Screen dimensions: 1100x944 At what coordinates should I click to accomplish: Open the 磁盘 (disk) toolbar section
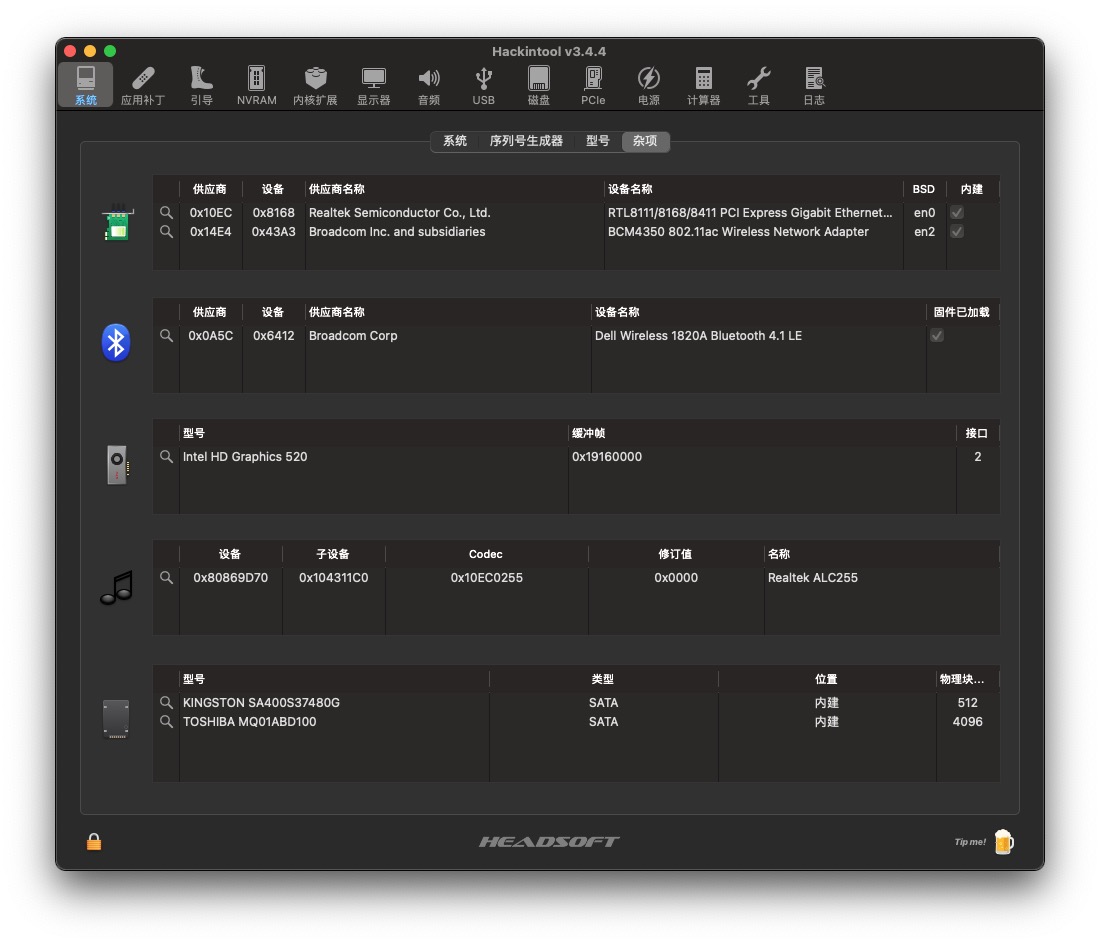tap(539, 85)
